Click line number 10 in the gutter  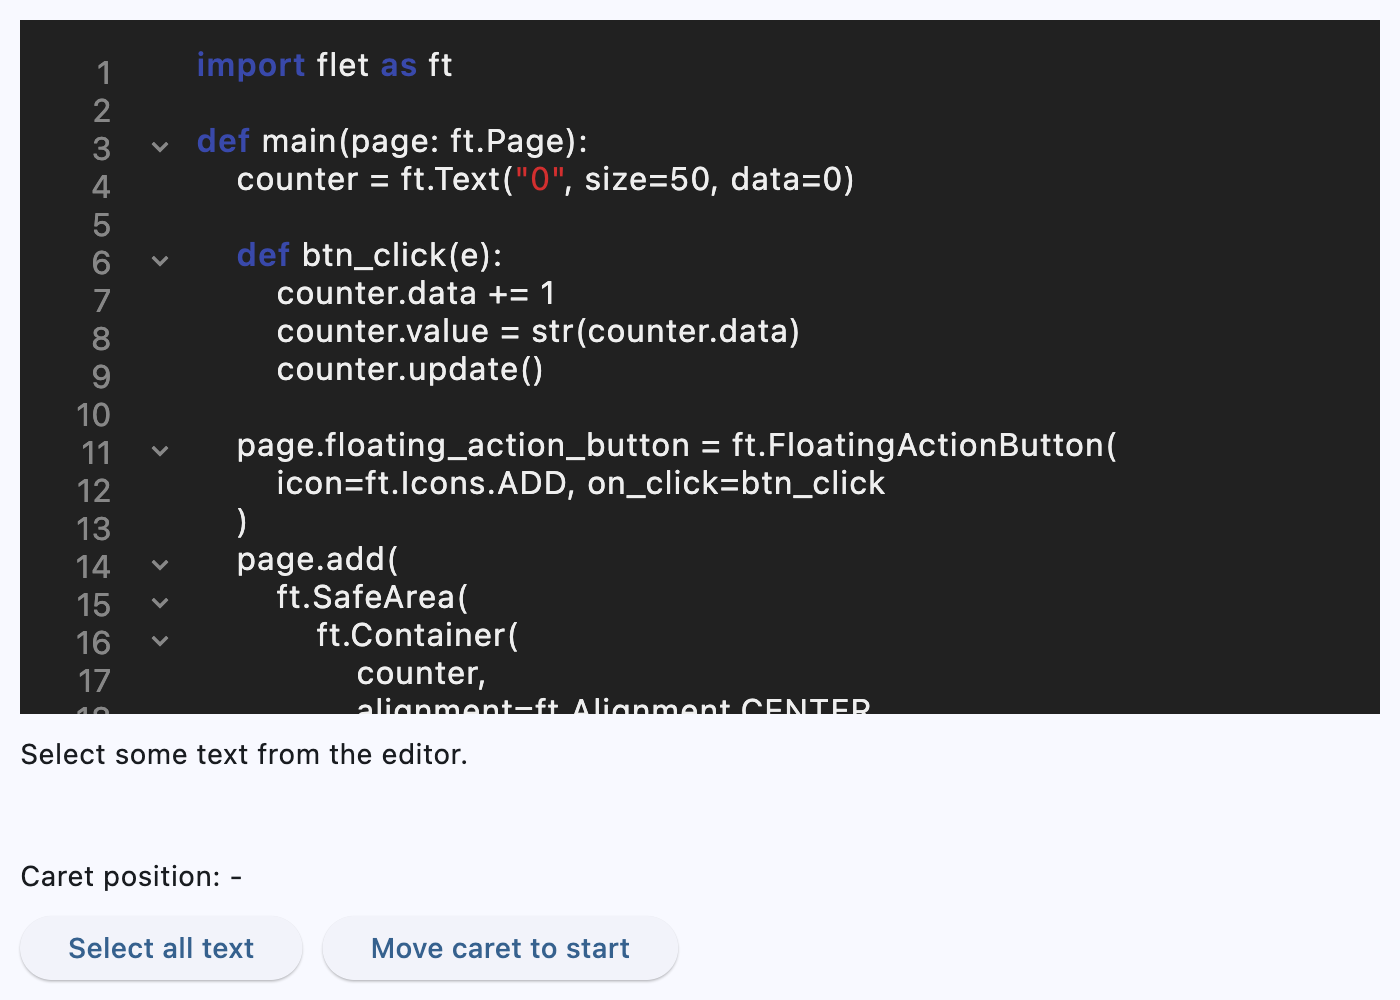point(93,415)
